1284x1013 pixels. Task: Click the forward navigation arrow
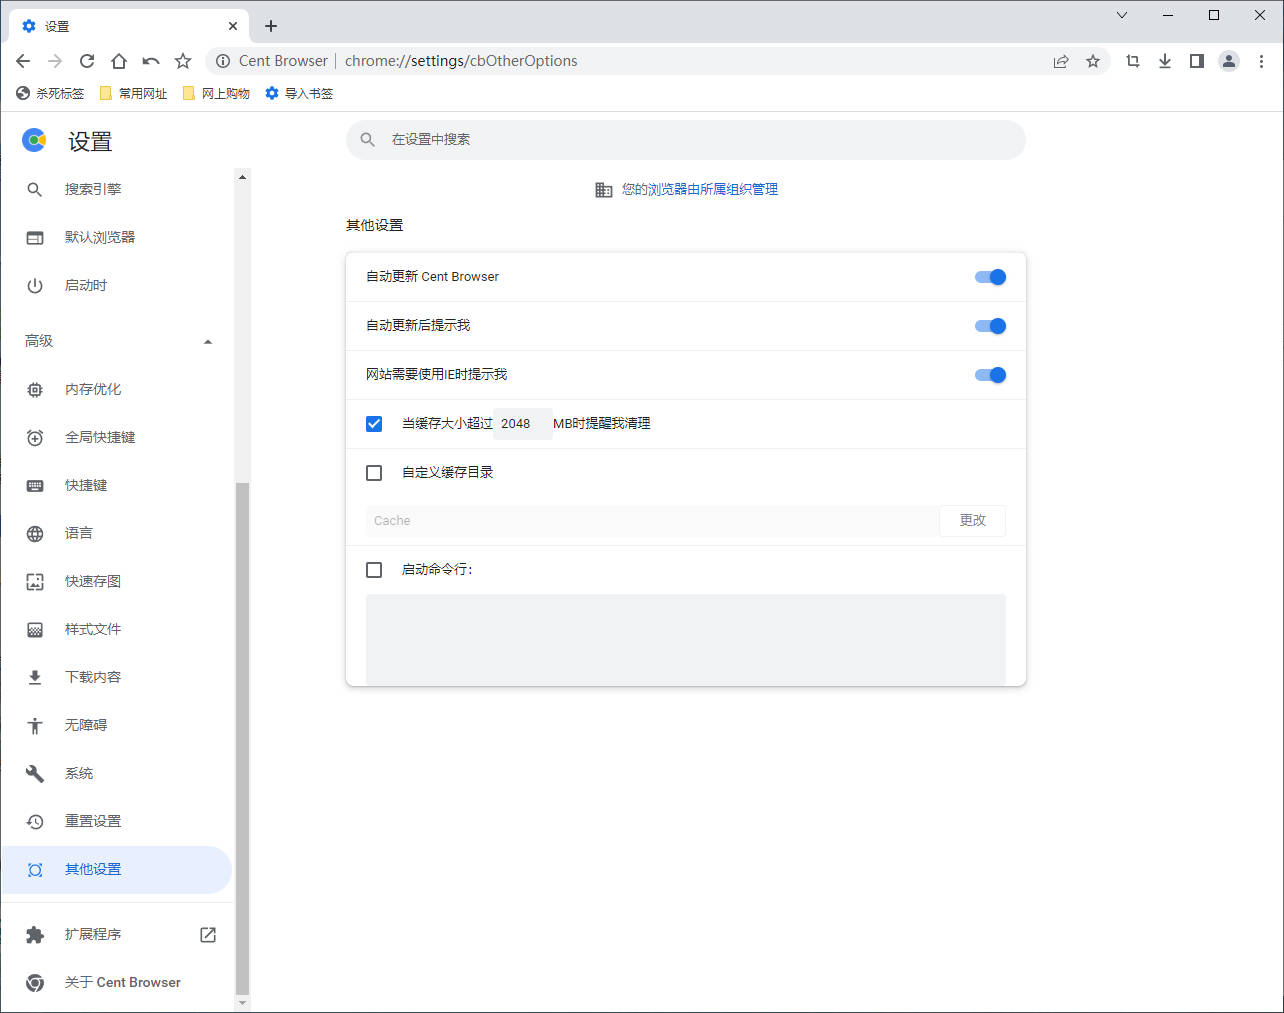pyautogui.click(x=55, y=61)
